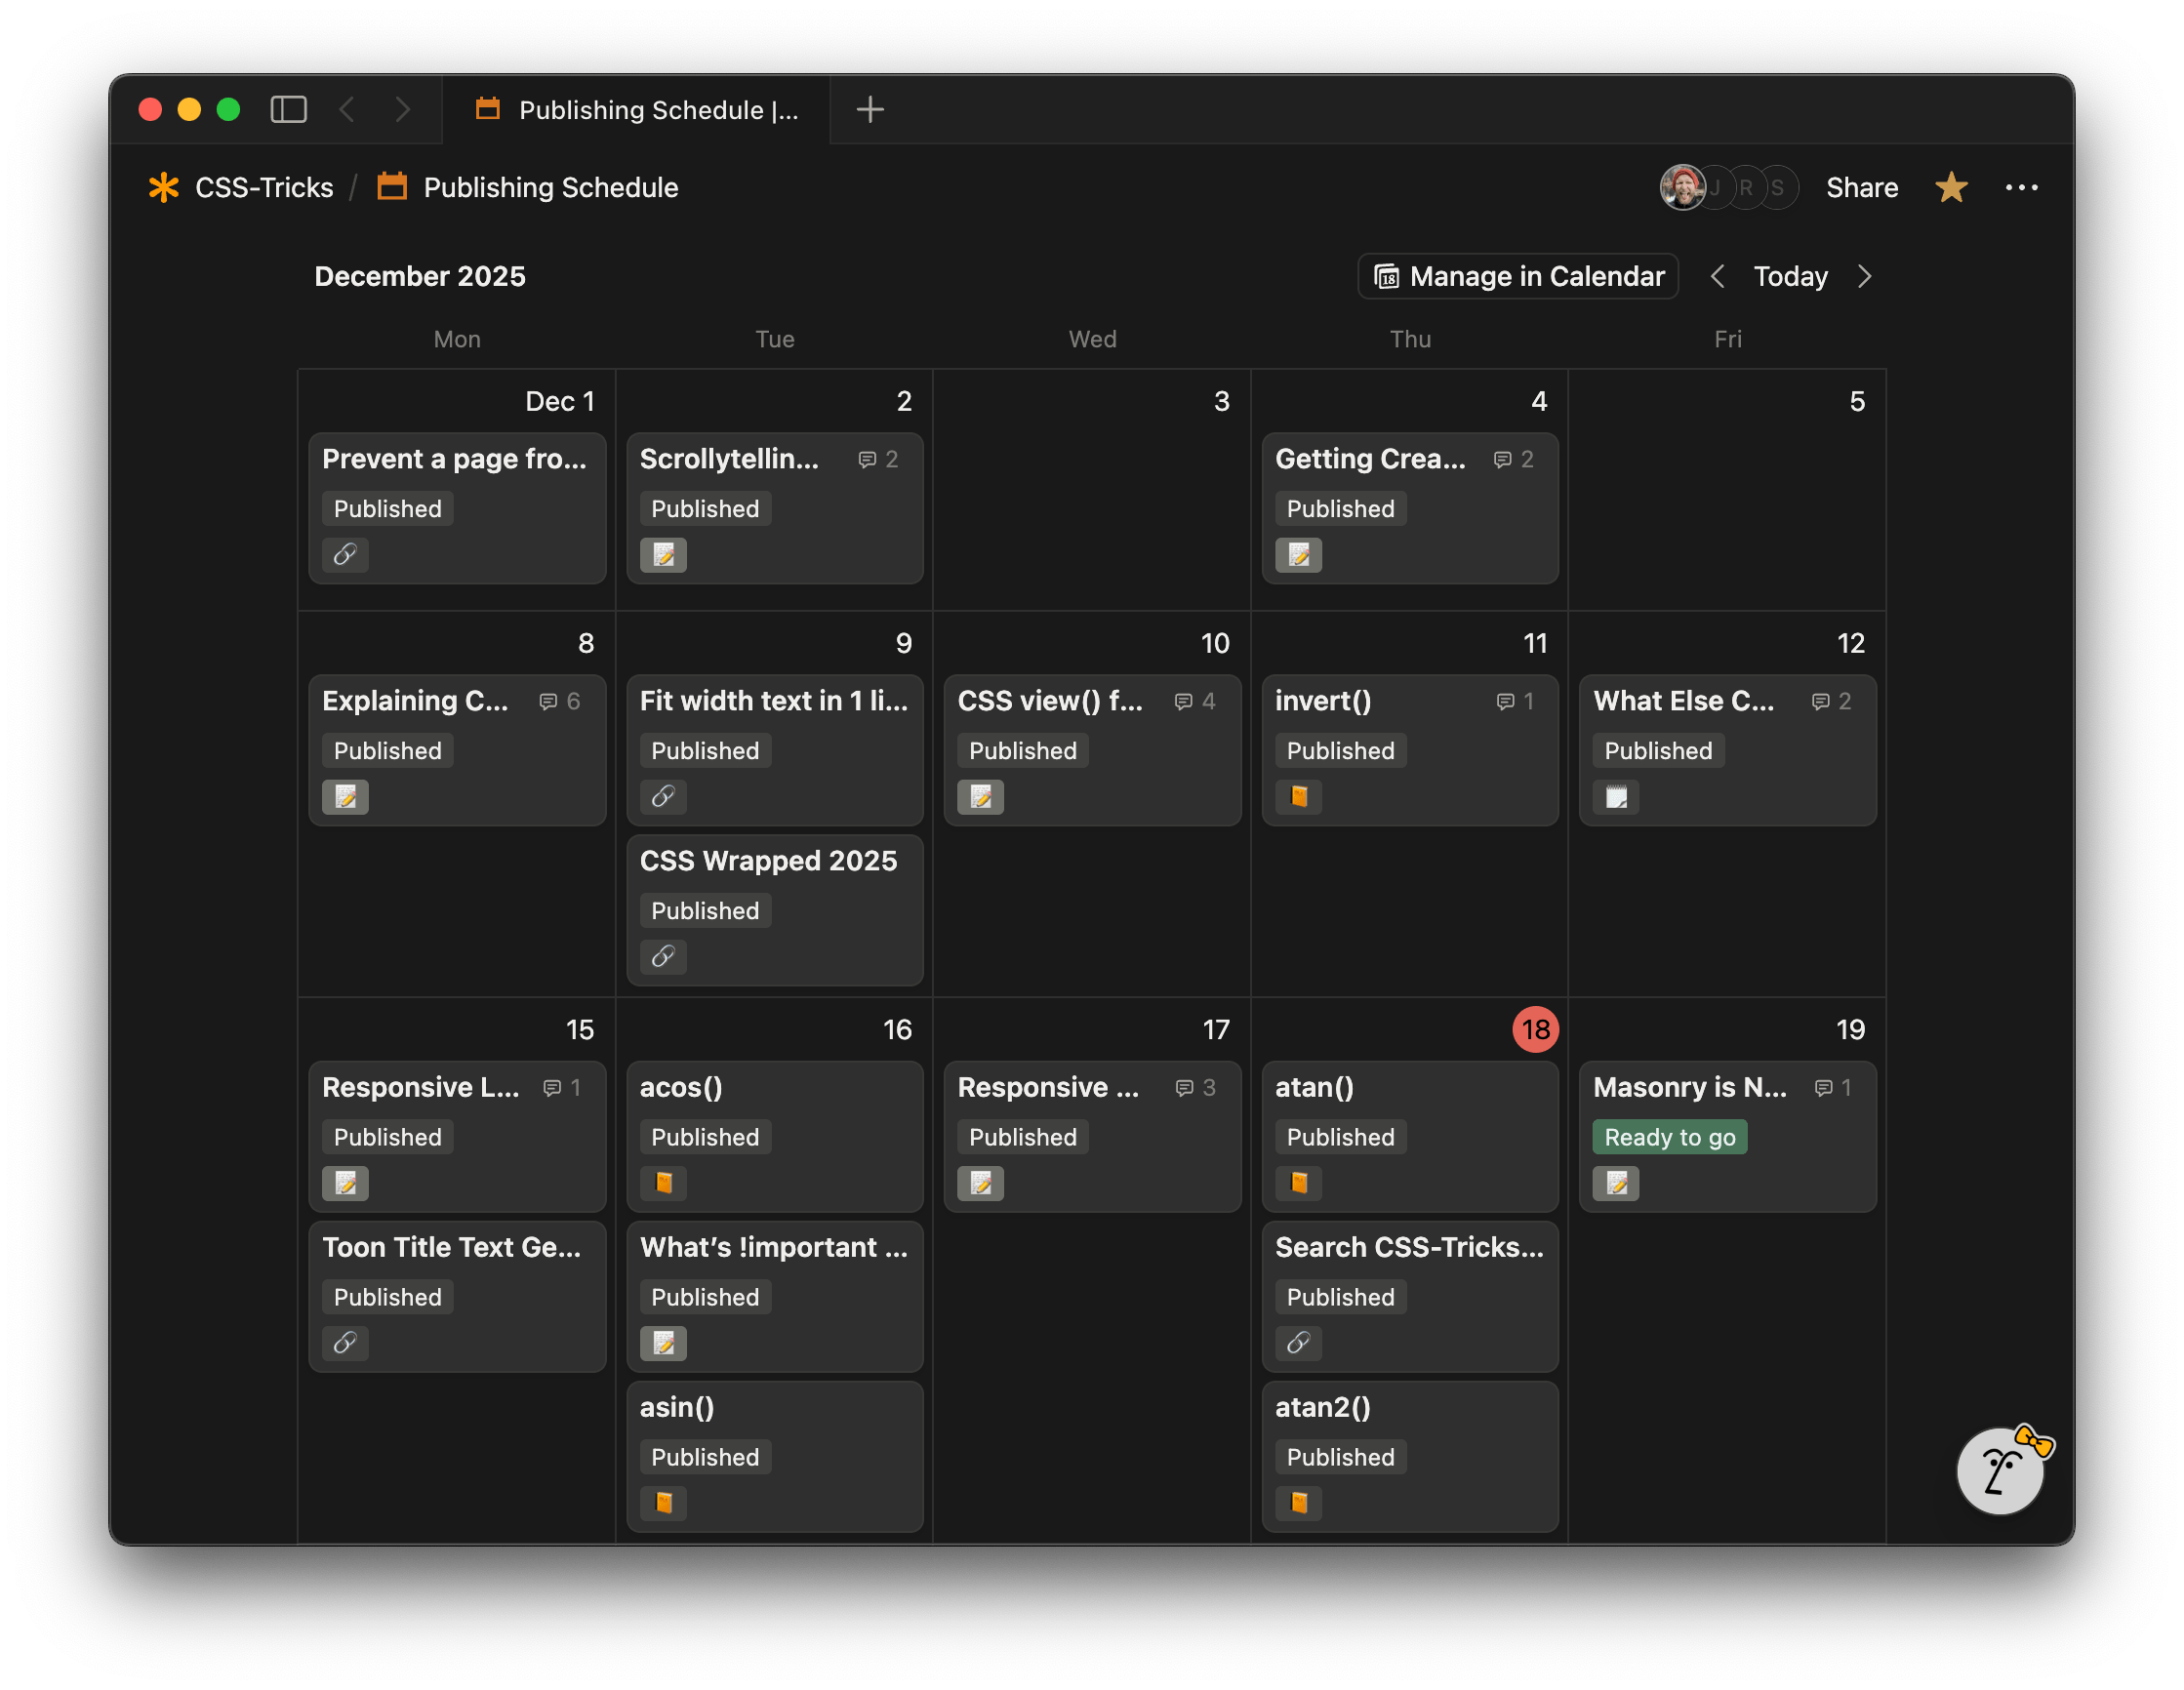The height and width of the screenshot is (1690, 2184).
Task: Click the link icon on the Prevent a page card
Action: click(x=345, y=555)
